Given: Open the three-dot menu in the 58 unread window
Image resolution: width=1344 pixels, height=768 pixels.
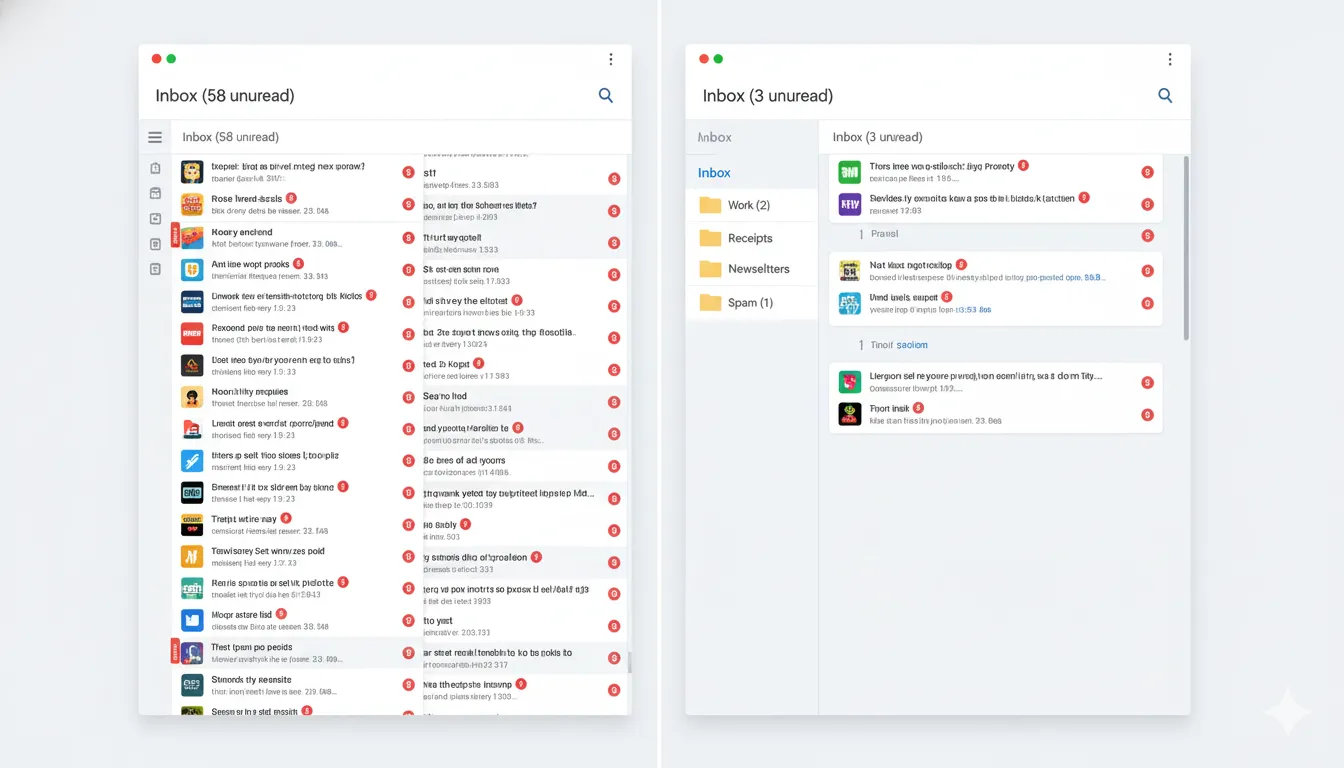Looking at the screenshot, I should 610,60.
